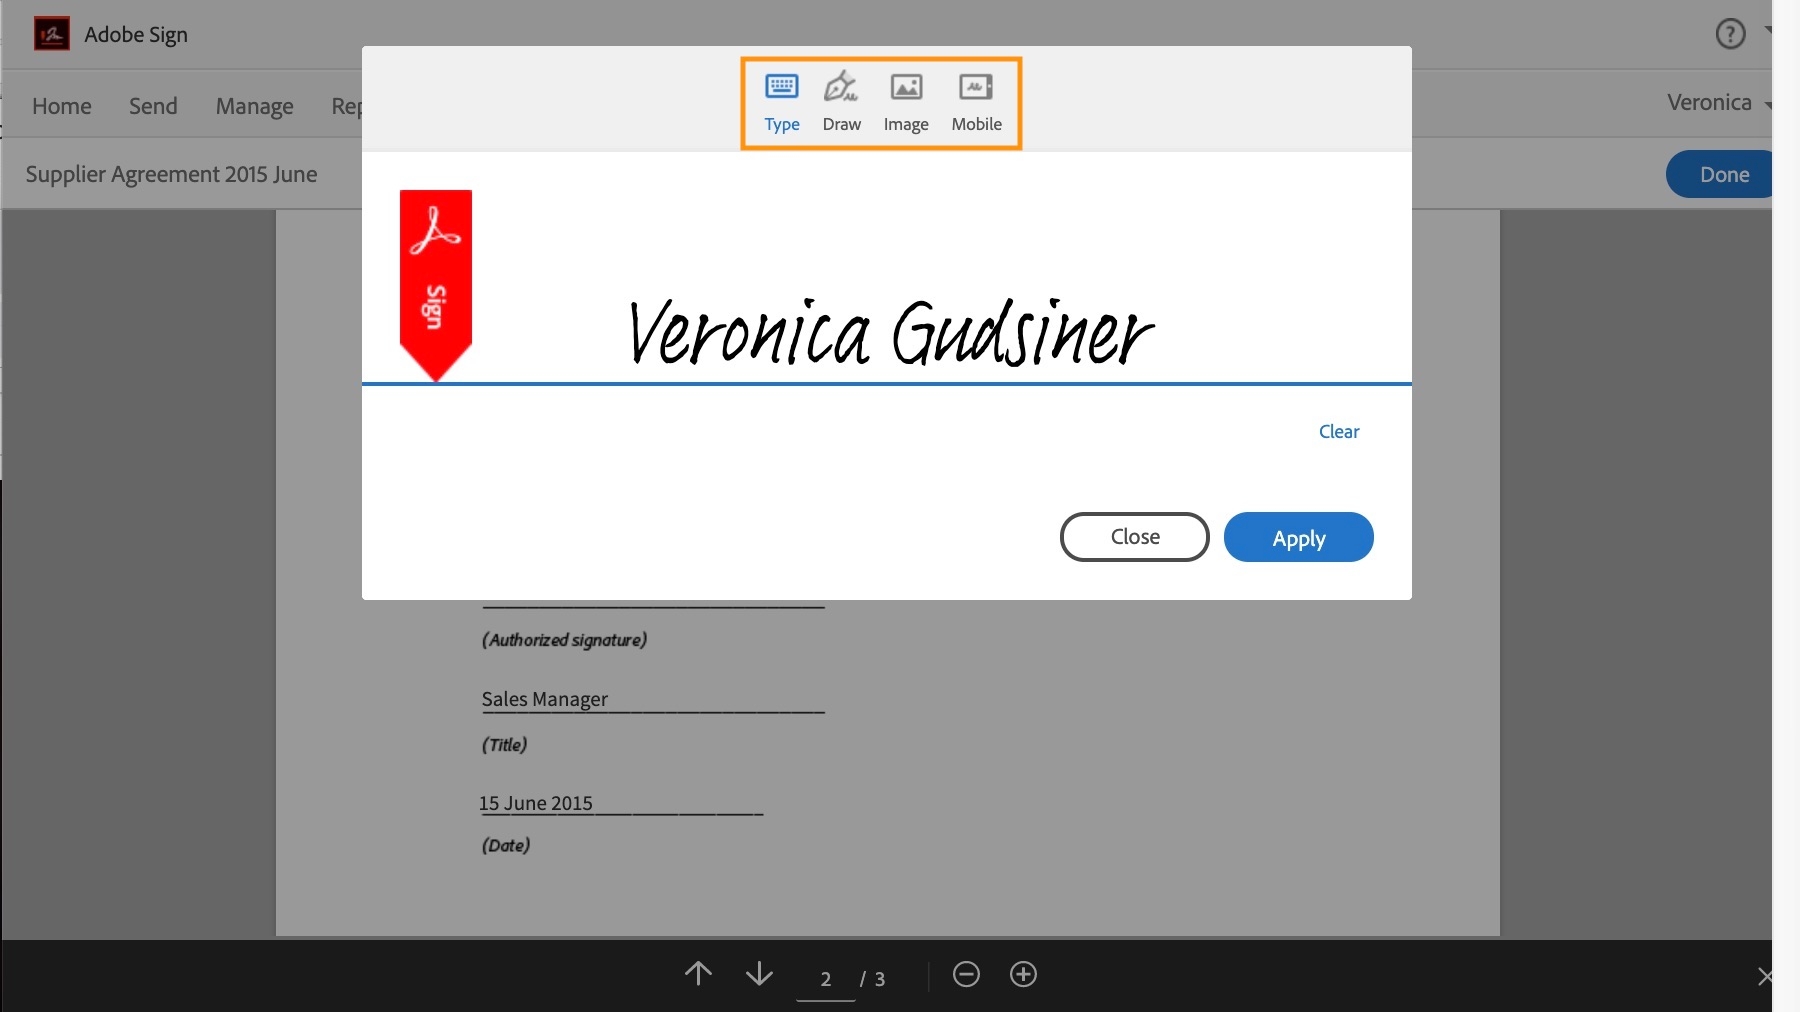Image resolution: width=1800 pixels, height=1012 pixels.
Task: Zoom in on the document
Action: pos(1023,975)
